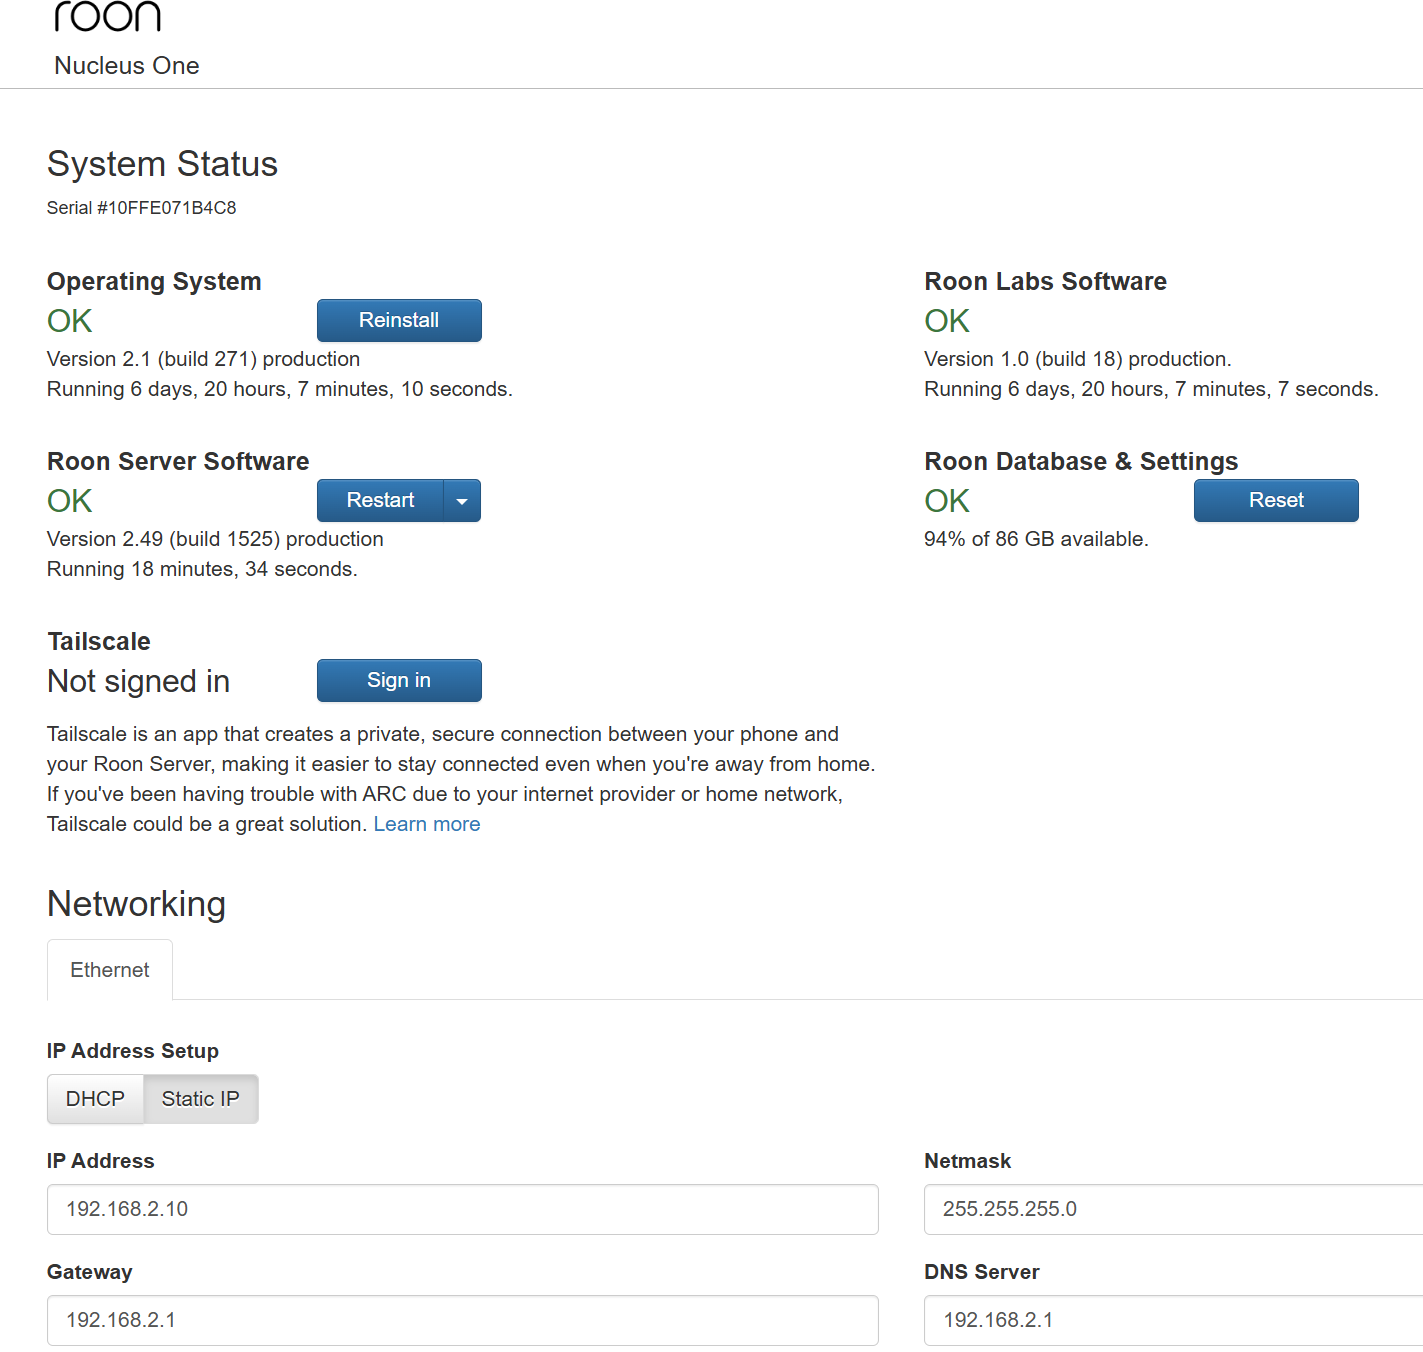This screenshot has width=1423, height=1352.
Task: Select the Ethernet tab
Action: pos(110,970)
